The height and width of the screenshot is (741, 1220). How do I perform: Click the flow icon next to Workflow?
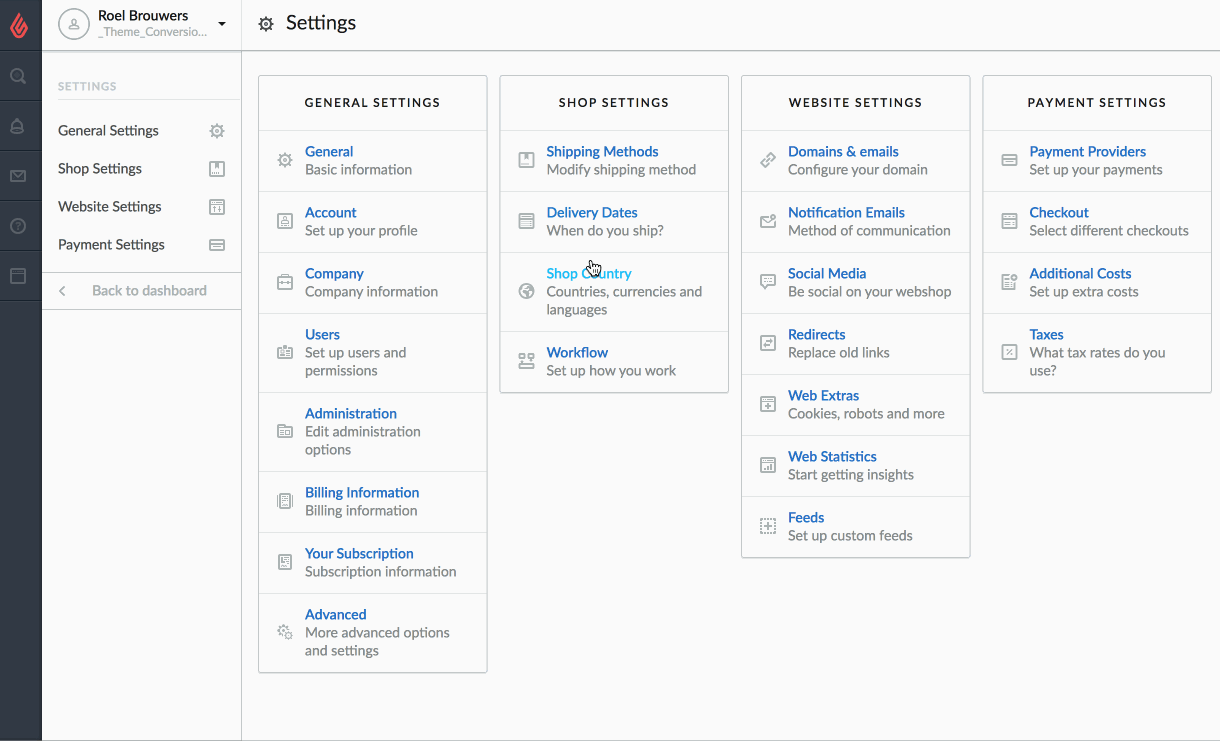point(527,361)
